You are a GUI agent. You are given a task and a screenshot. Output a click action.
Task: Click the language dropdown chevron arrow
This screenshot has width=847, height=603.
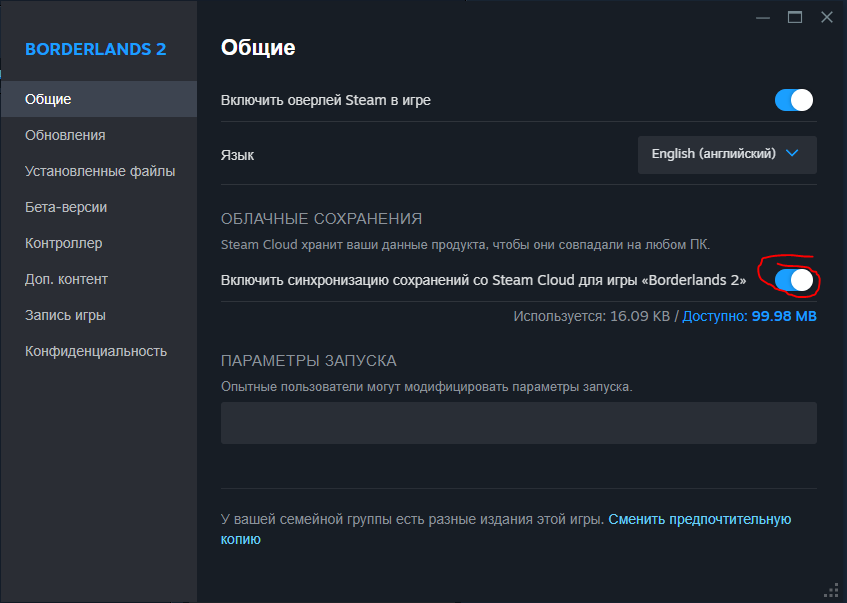click(792, 153)
